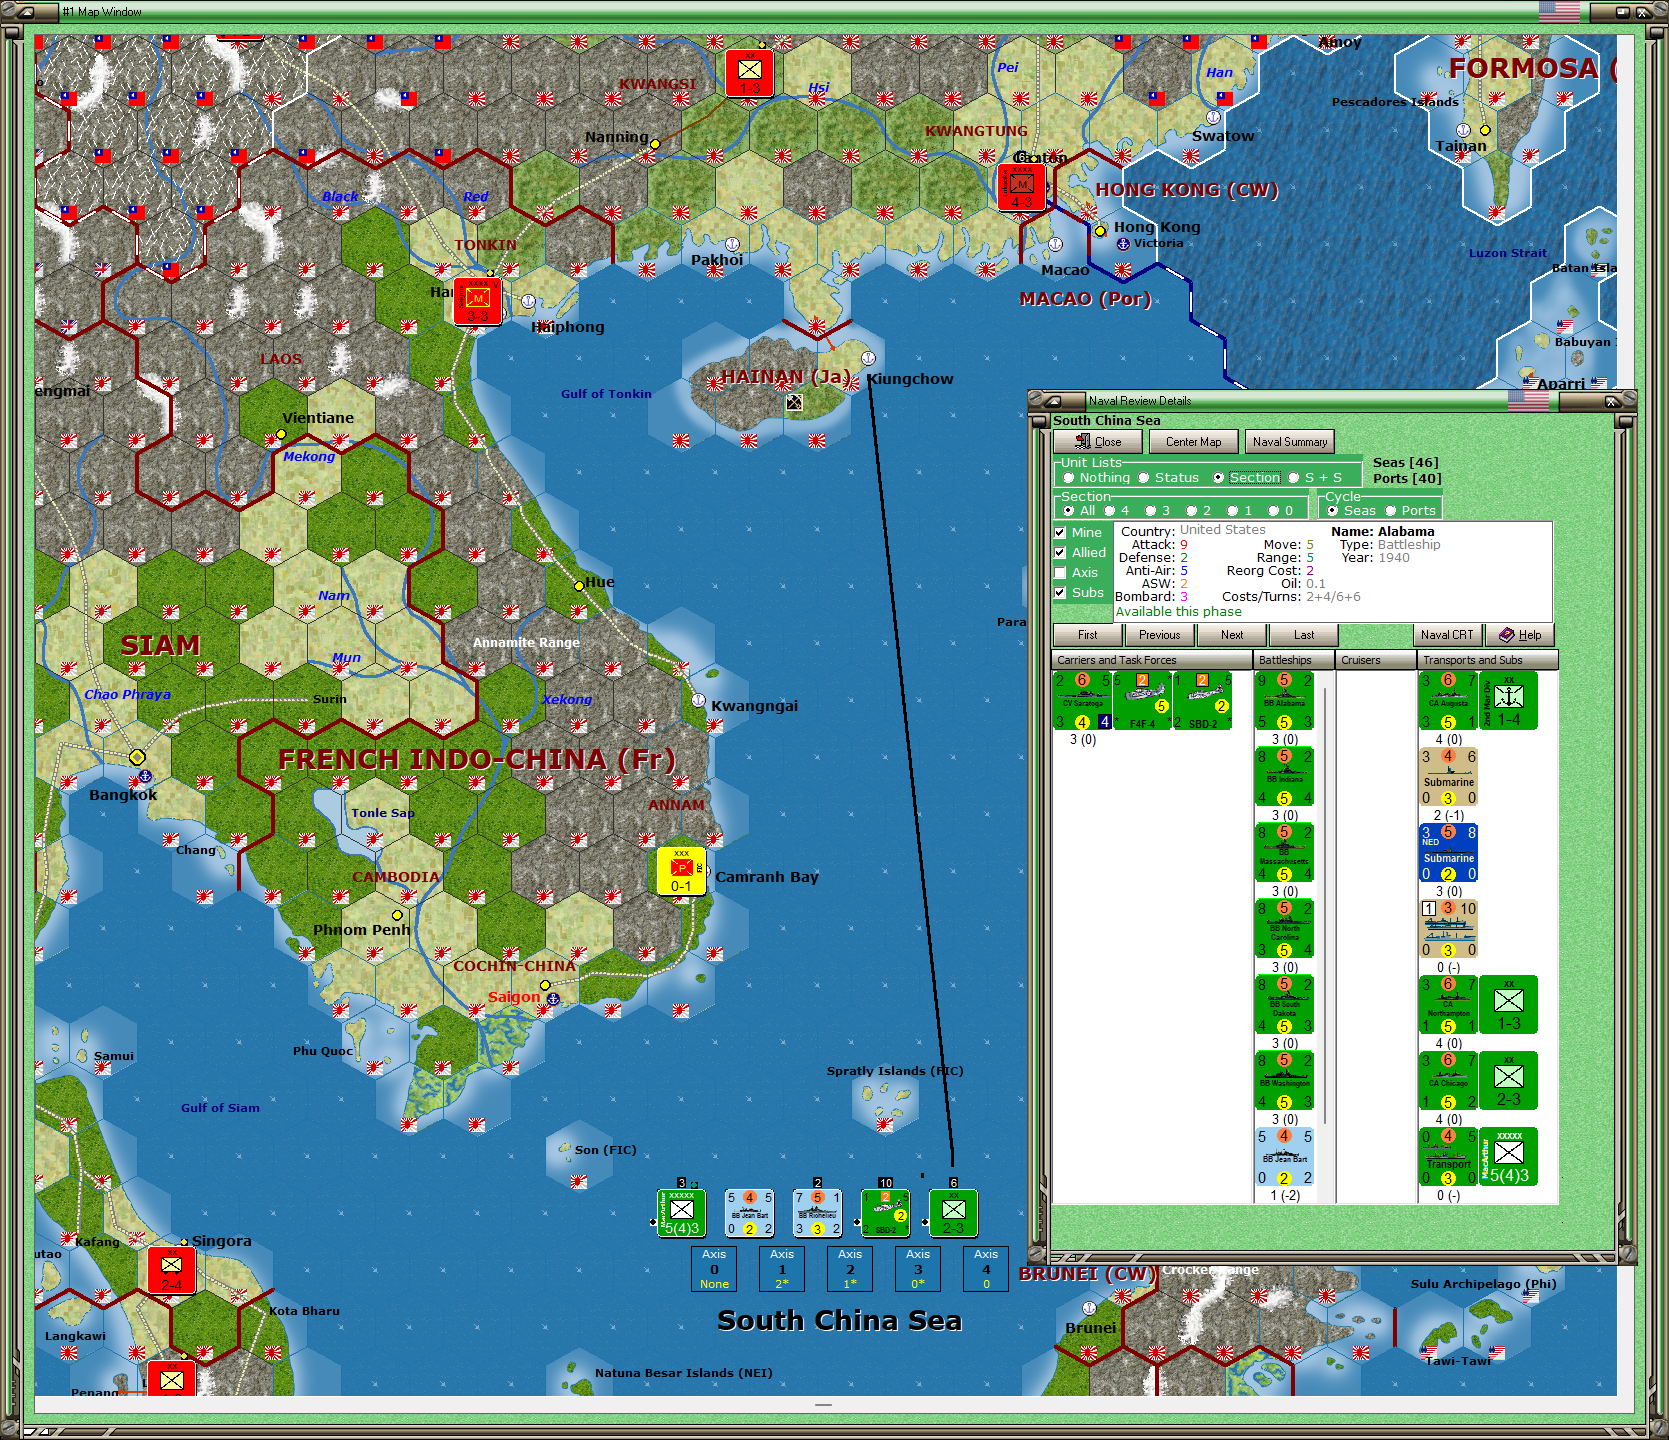Select the F4F-4 fighter counter

(x=1142, y=701)
